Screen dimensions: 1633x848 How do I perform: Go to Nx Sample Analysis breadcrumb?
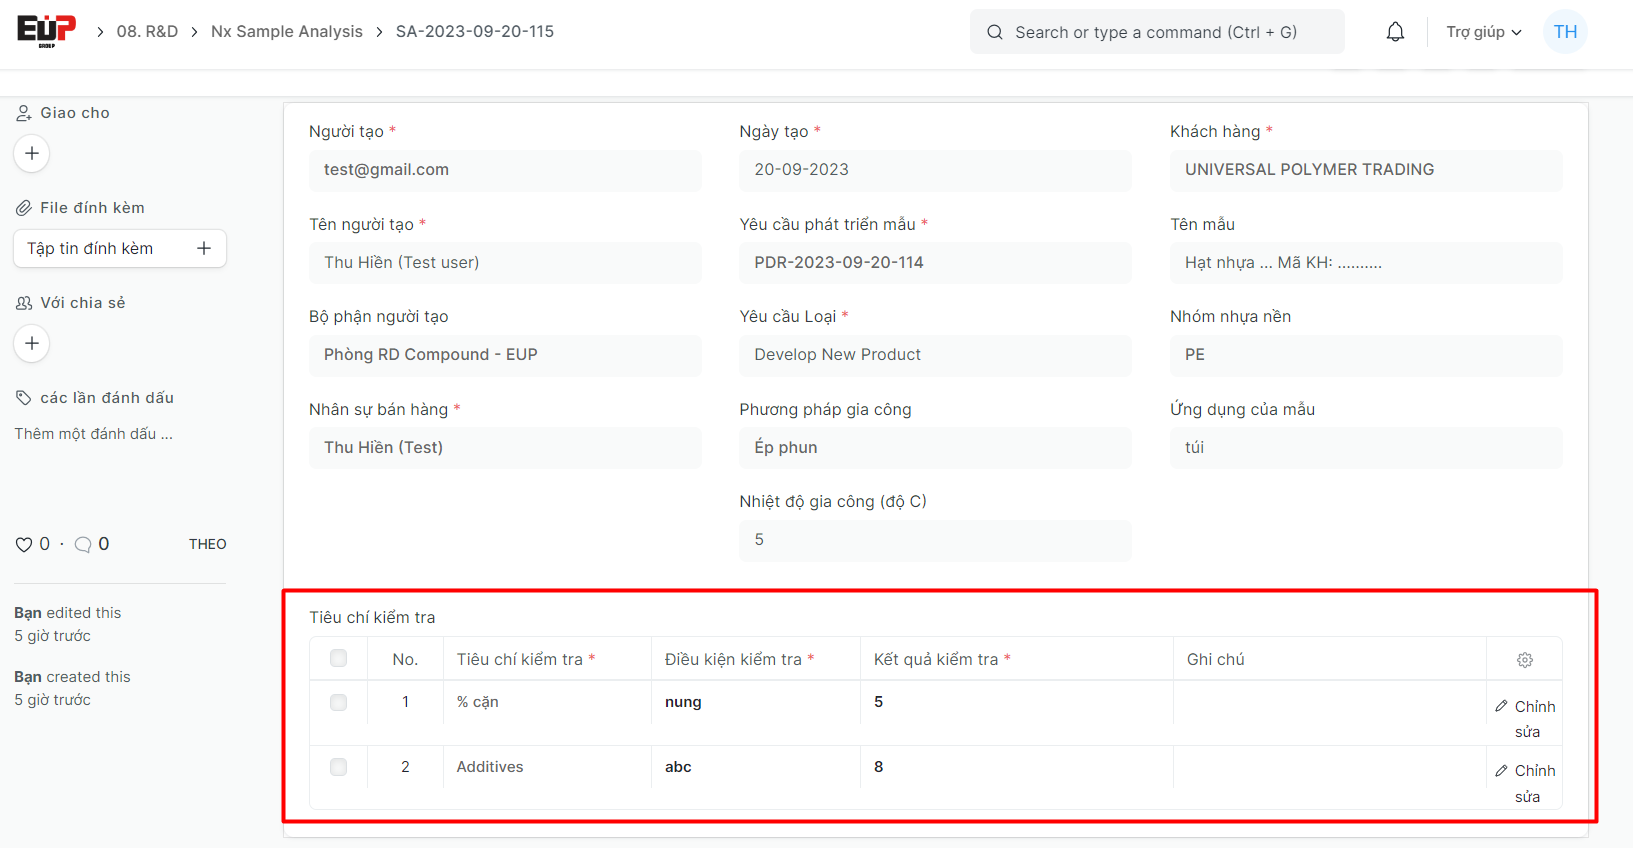(x=286, y=31)
